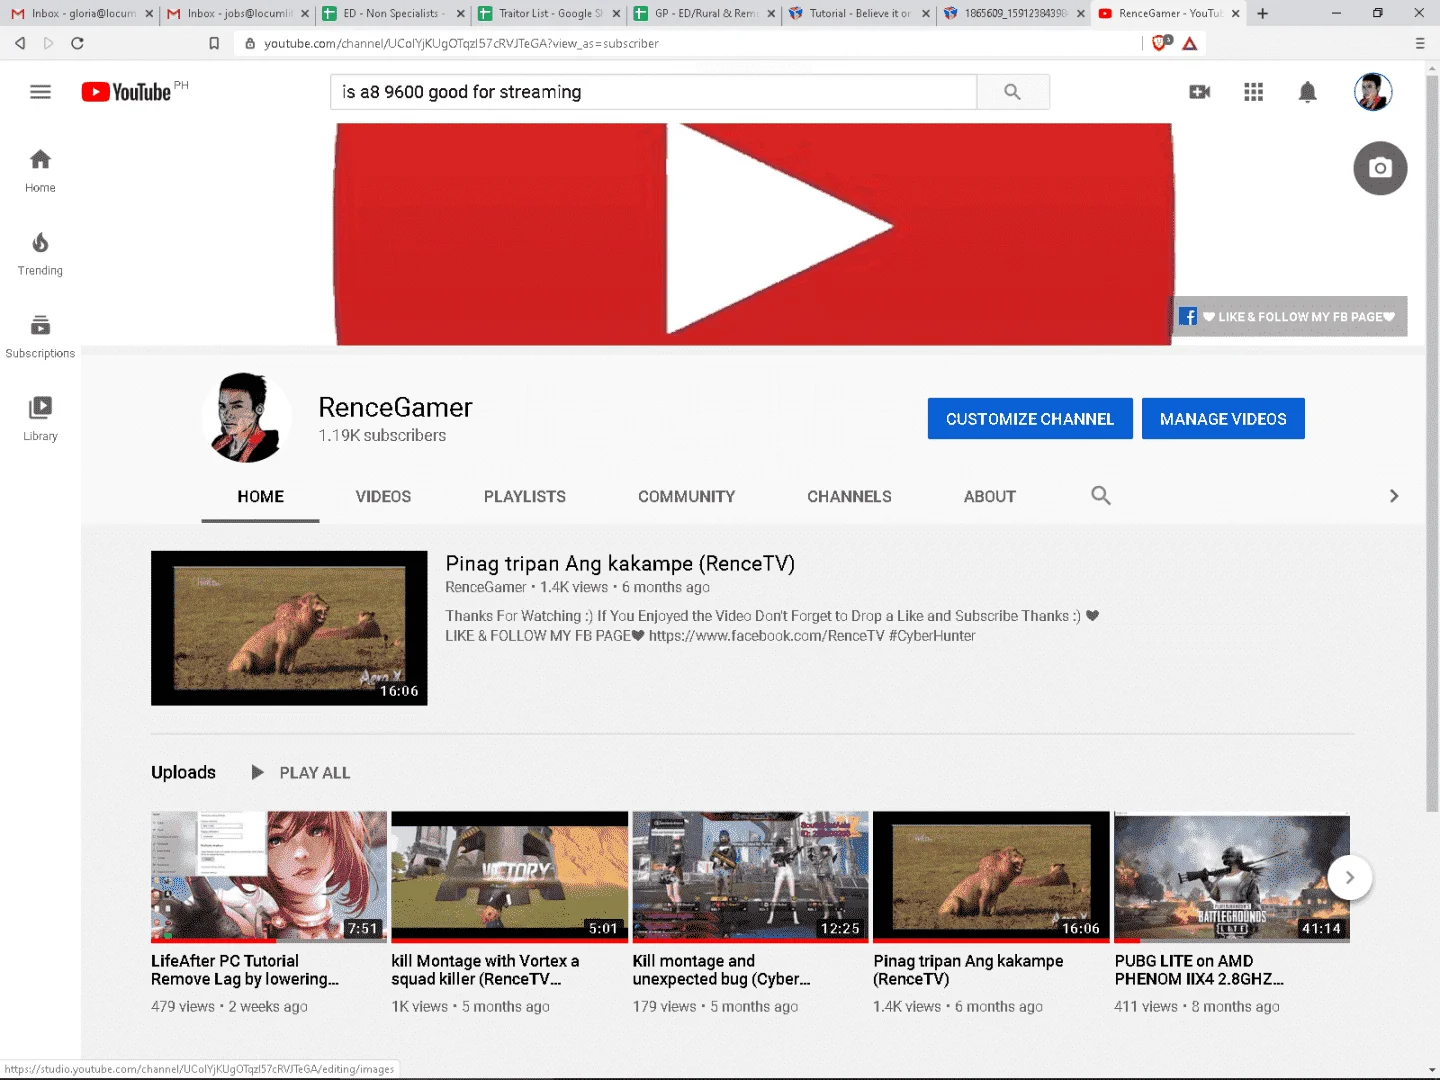Image resolution: width=1440 pixels, height=1080 pixels.
Task: Click the PLAY ALL link
Action: click(315, 773)
